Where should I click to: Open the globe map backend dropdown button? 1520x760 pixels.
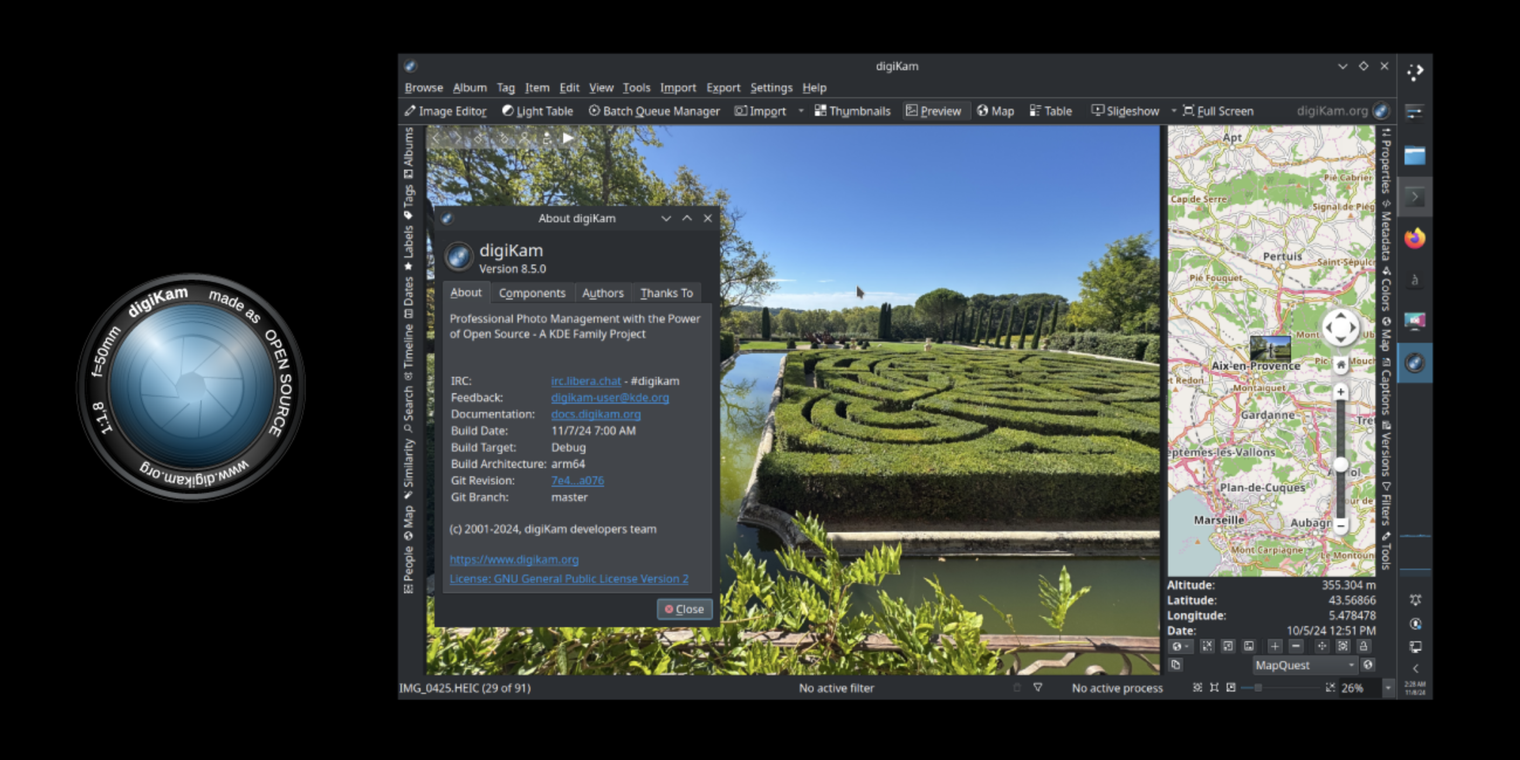1181,647
